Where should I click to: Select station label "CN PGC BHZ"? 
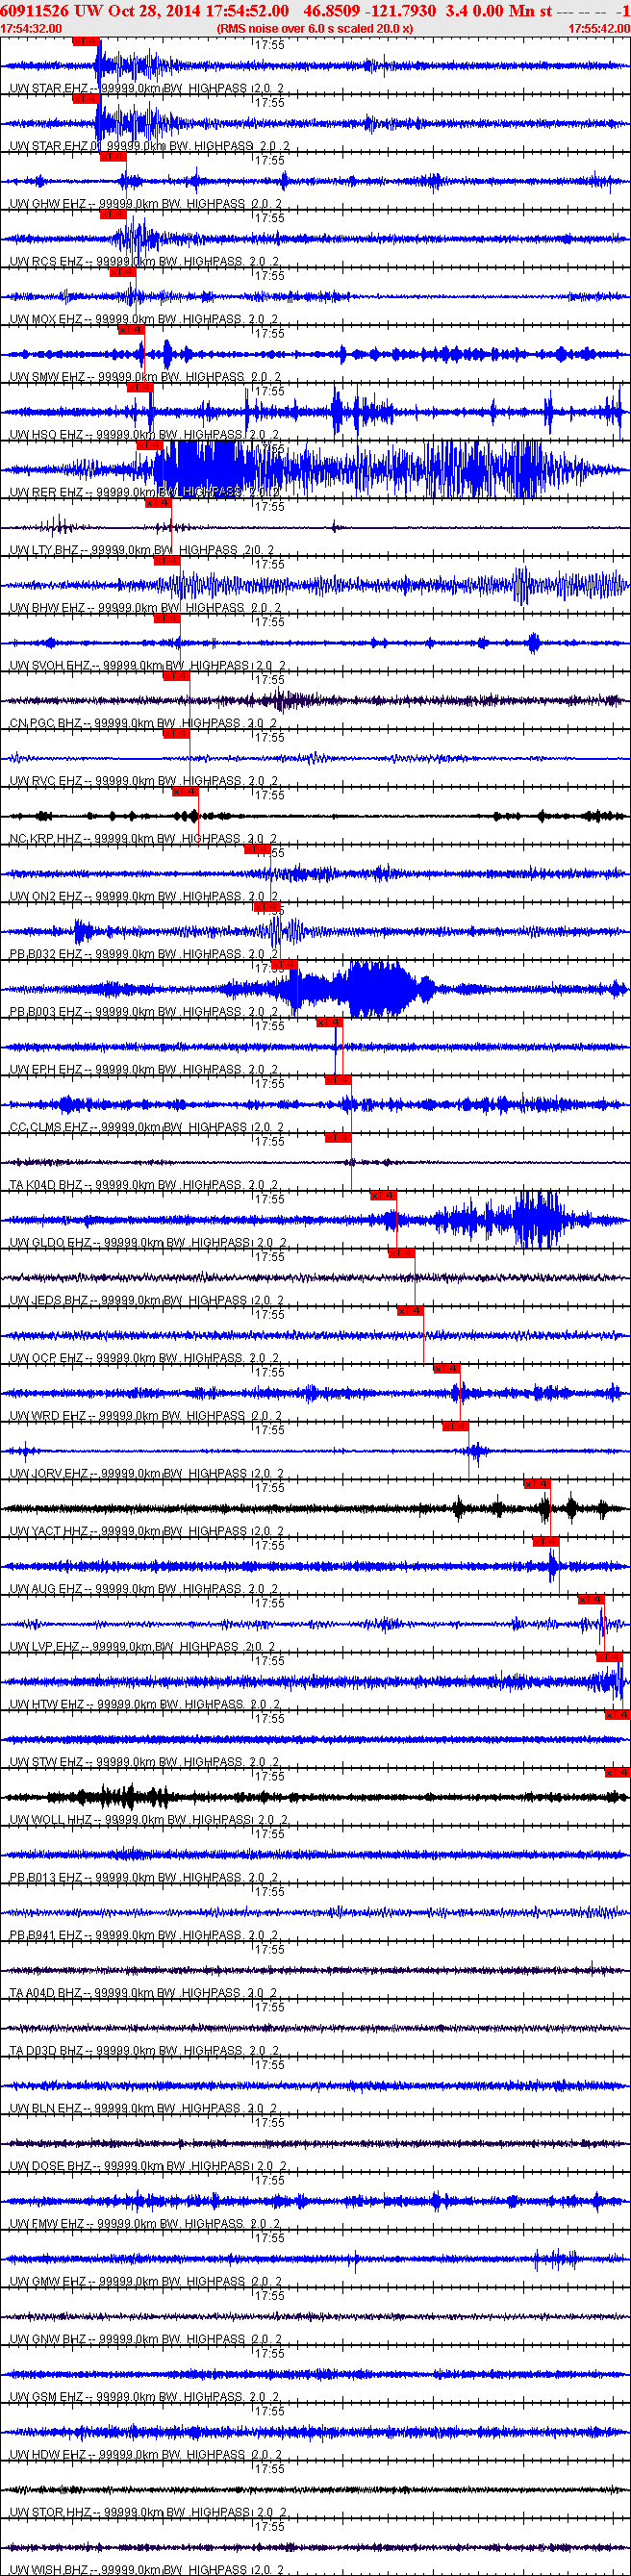click(46, 724)
